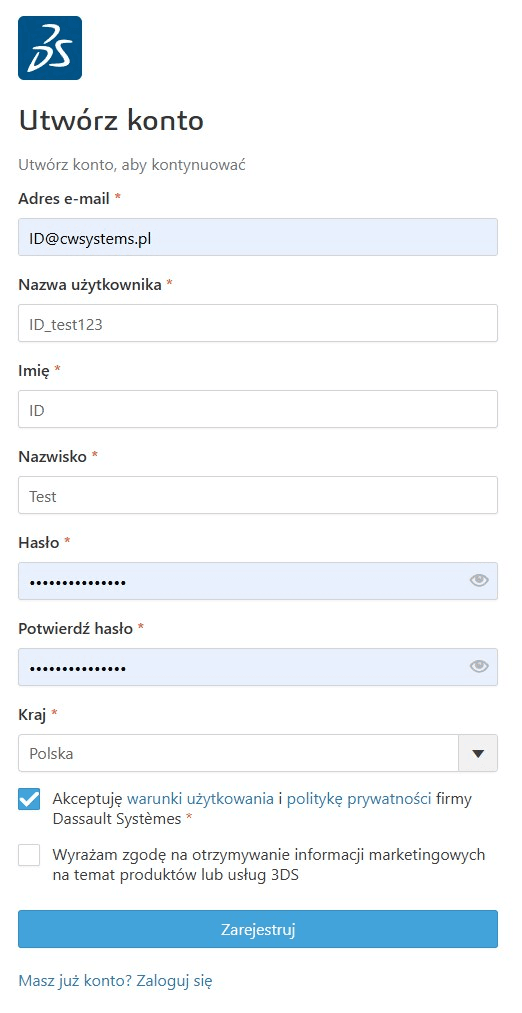Click the Nazwa użytkownika field with ID_test123
The height and width of the screenshot is (1013, 522).
click(x=258, y=323)
